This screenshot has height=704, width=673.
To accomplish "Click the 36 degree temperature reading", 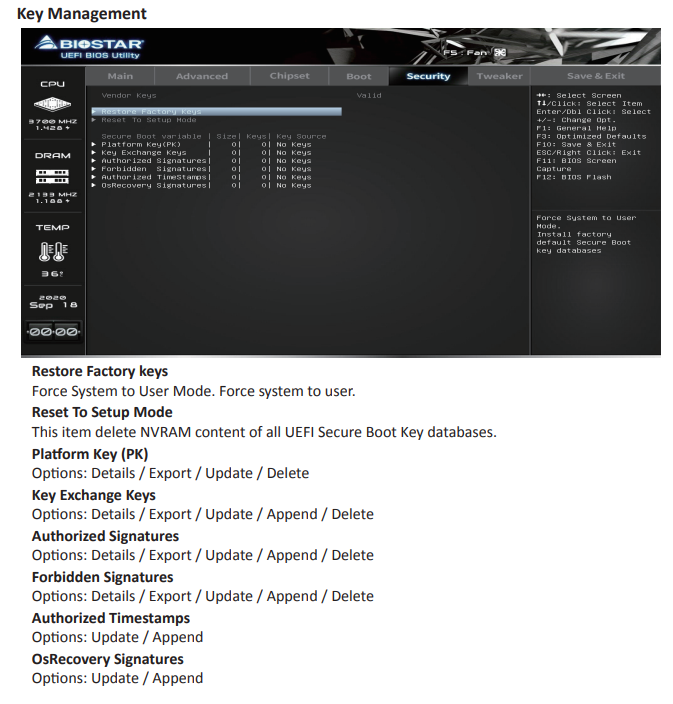I will pos(53,274).
